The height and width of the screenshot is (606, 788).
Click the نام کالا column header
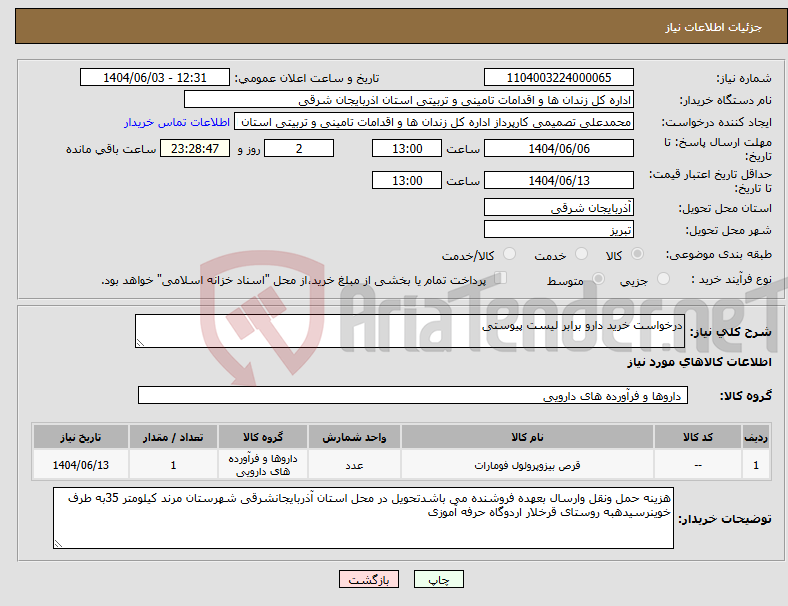[527, 437]
